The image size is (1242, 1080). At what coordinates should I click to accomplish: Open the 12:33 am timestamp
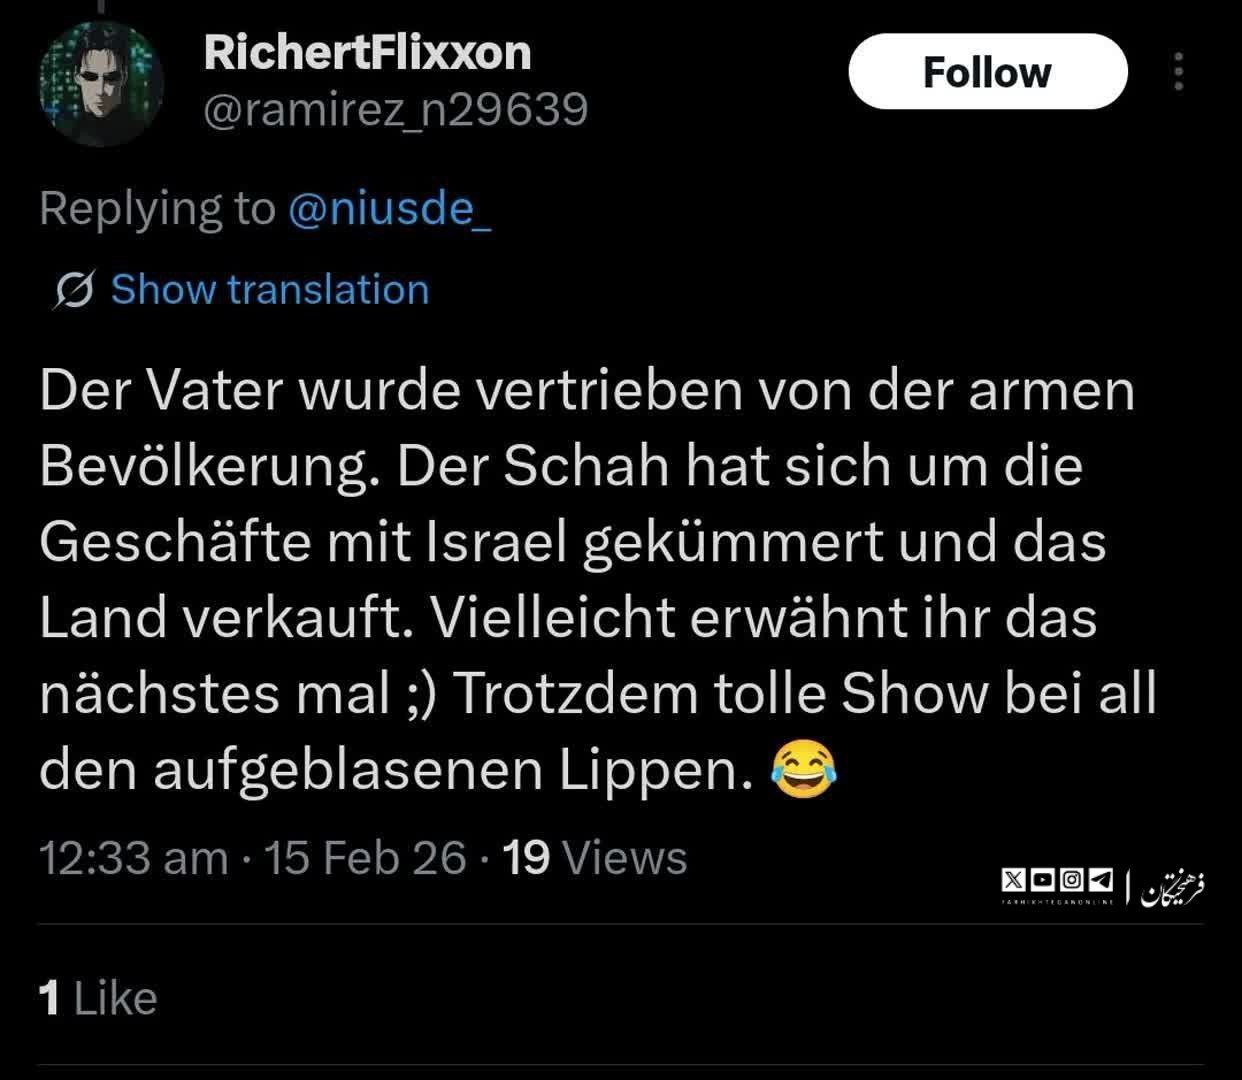click(134, 858)
